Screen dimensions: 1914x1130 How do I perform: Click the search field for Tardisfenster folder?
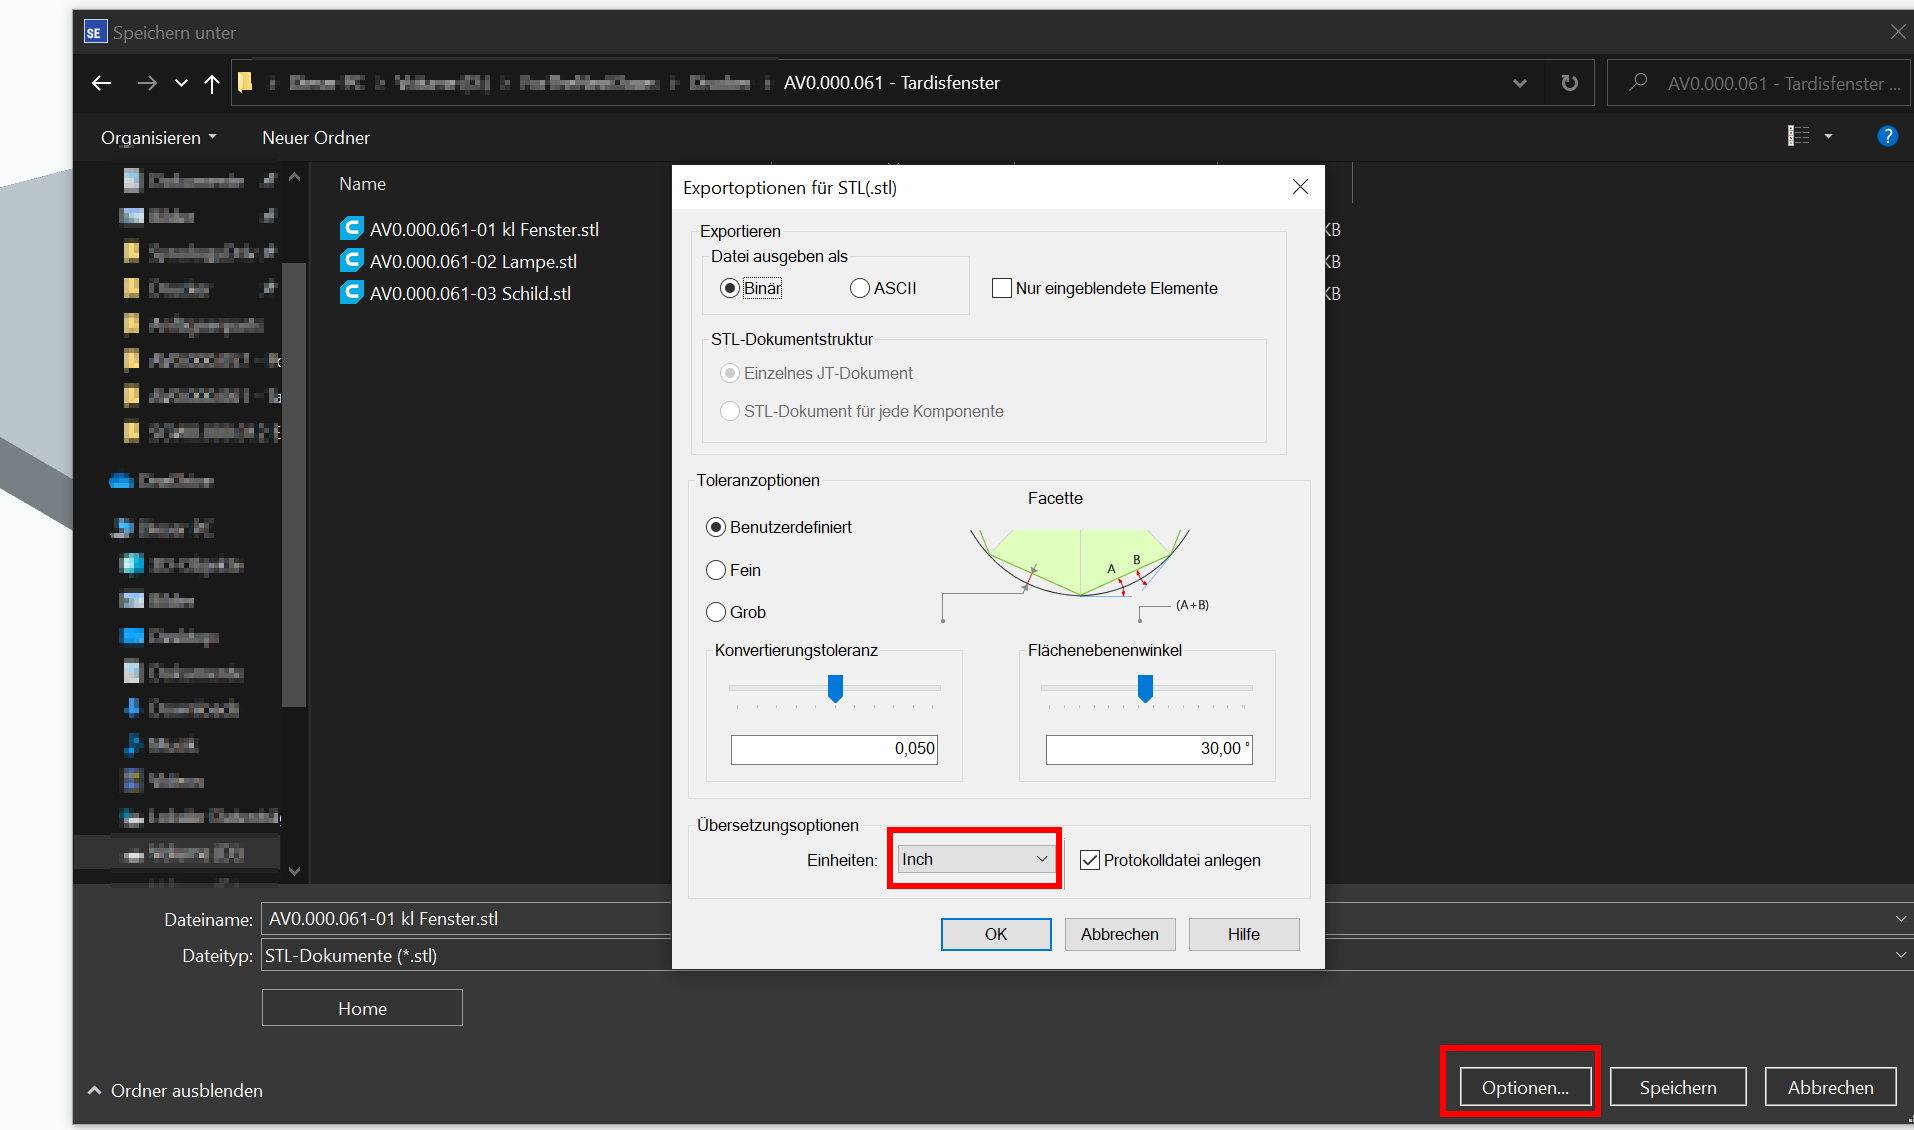[1760, 83]
